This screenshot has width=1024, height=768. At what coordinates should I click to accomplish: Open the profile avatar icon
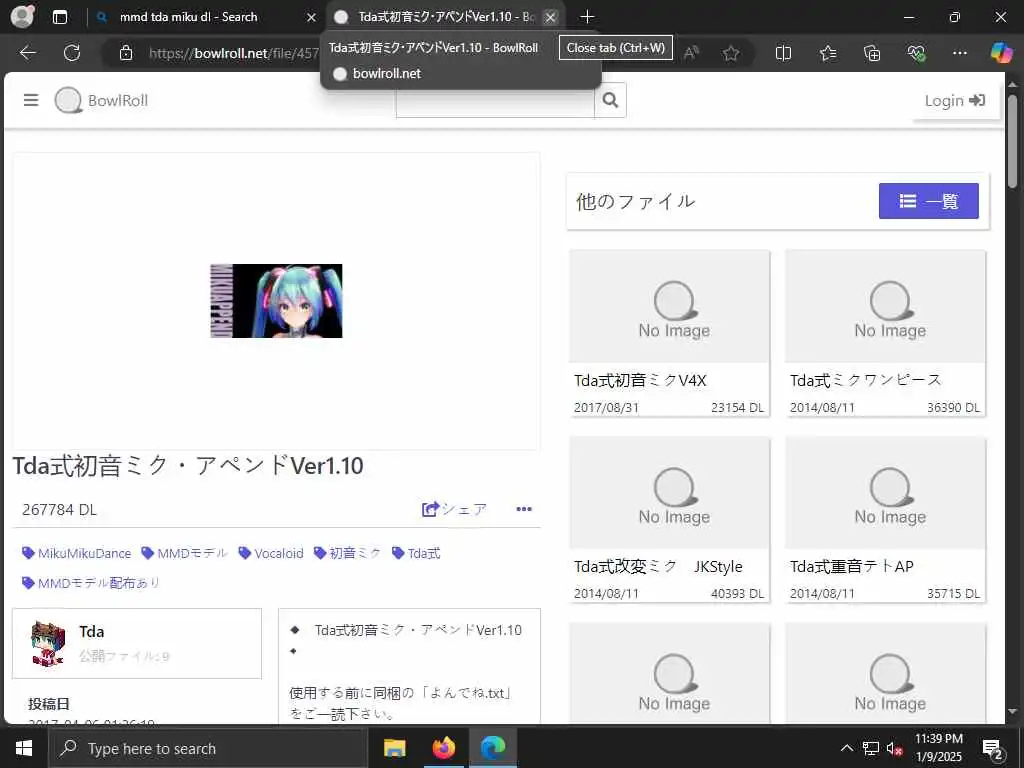pyautogui.click(x=22, y=16)
